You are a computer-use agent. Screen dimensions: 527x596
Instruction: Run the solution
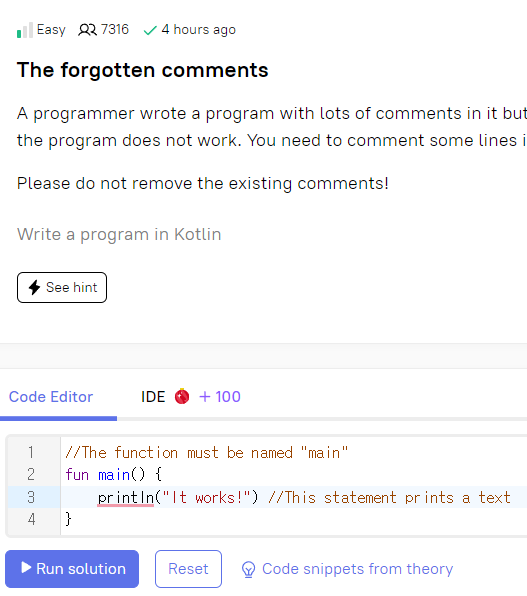(x=72, y=569)
